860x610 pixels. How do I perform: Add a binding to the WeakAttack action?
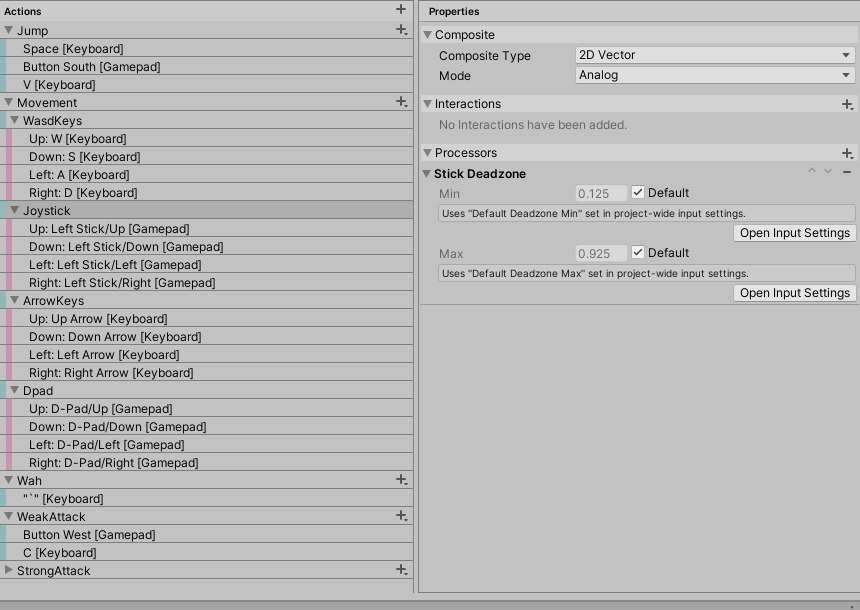401,516
